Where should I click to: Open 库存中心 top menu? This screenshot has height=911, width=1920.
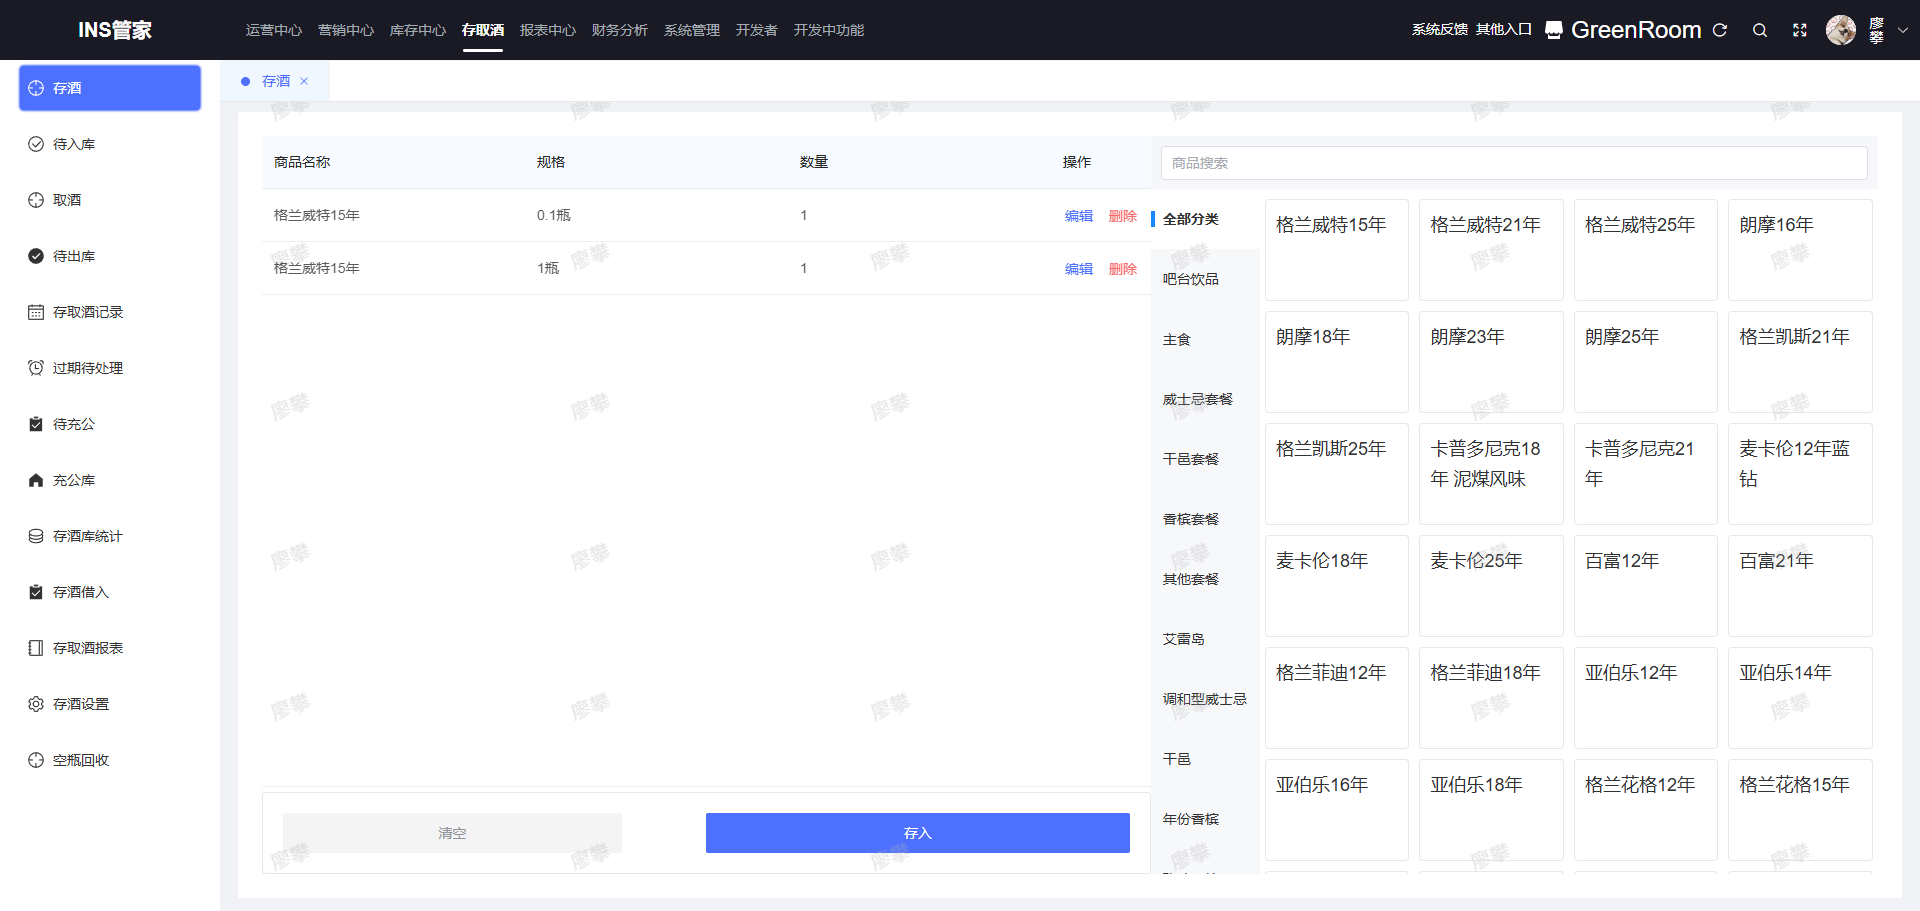pyautogui.click(x=418, y=30)
